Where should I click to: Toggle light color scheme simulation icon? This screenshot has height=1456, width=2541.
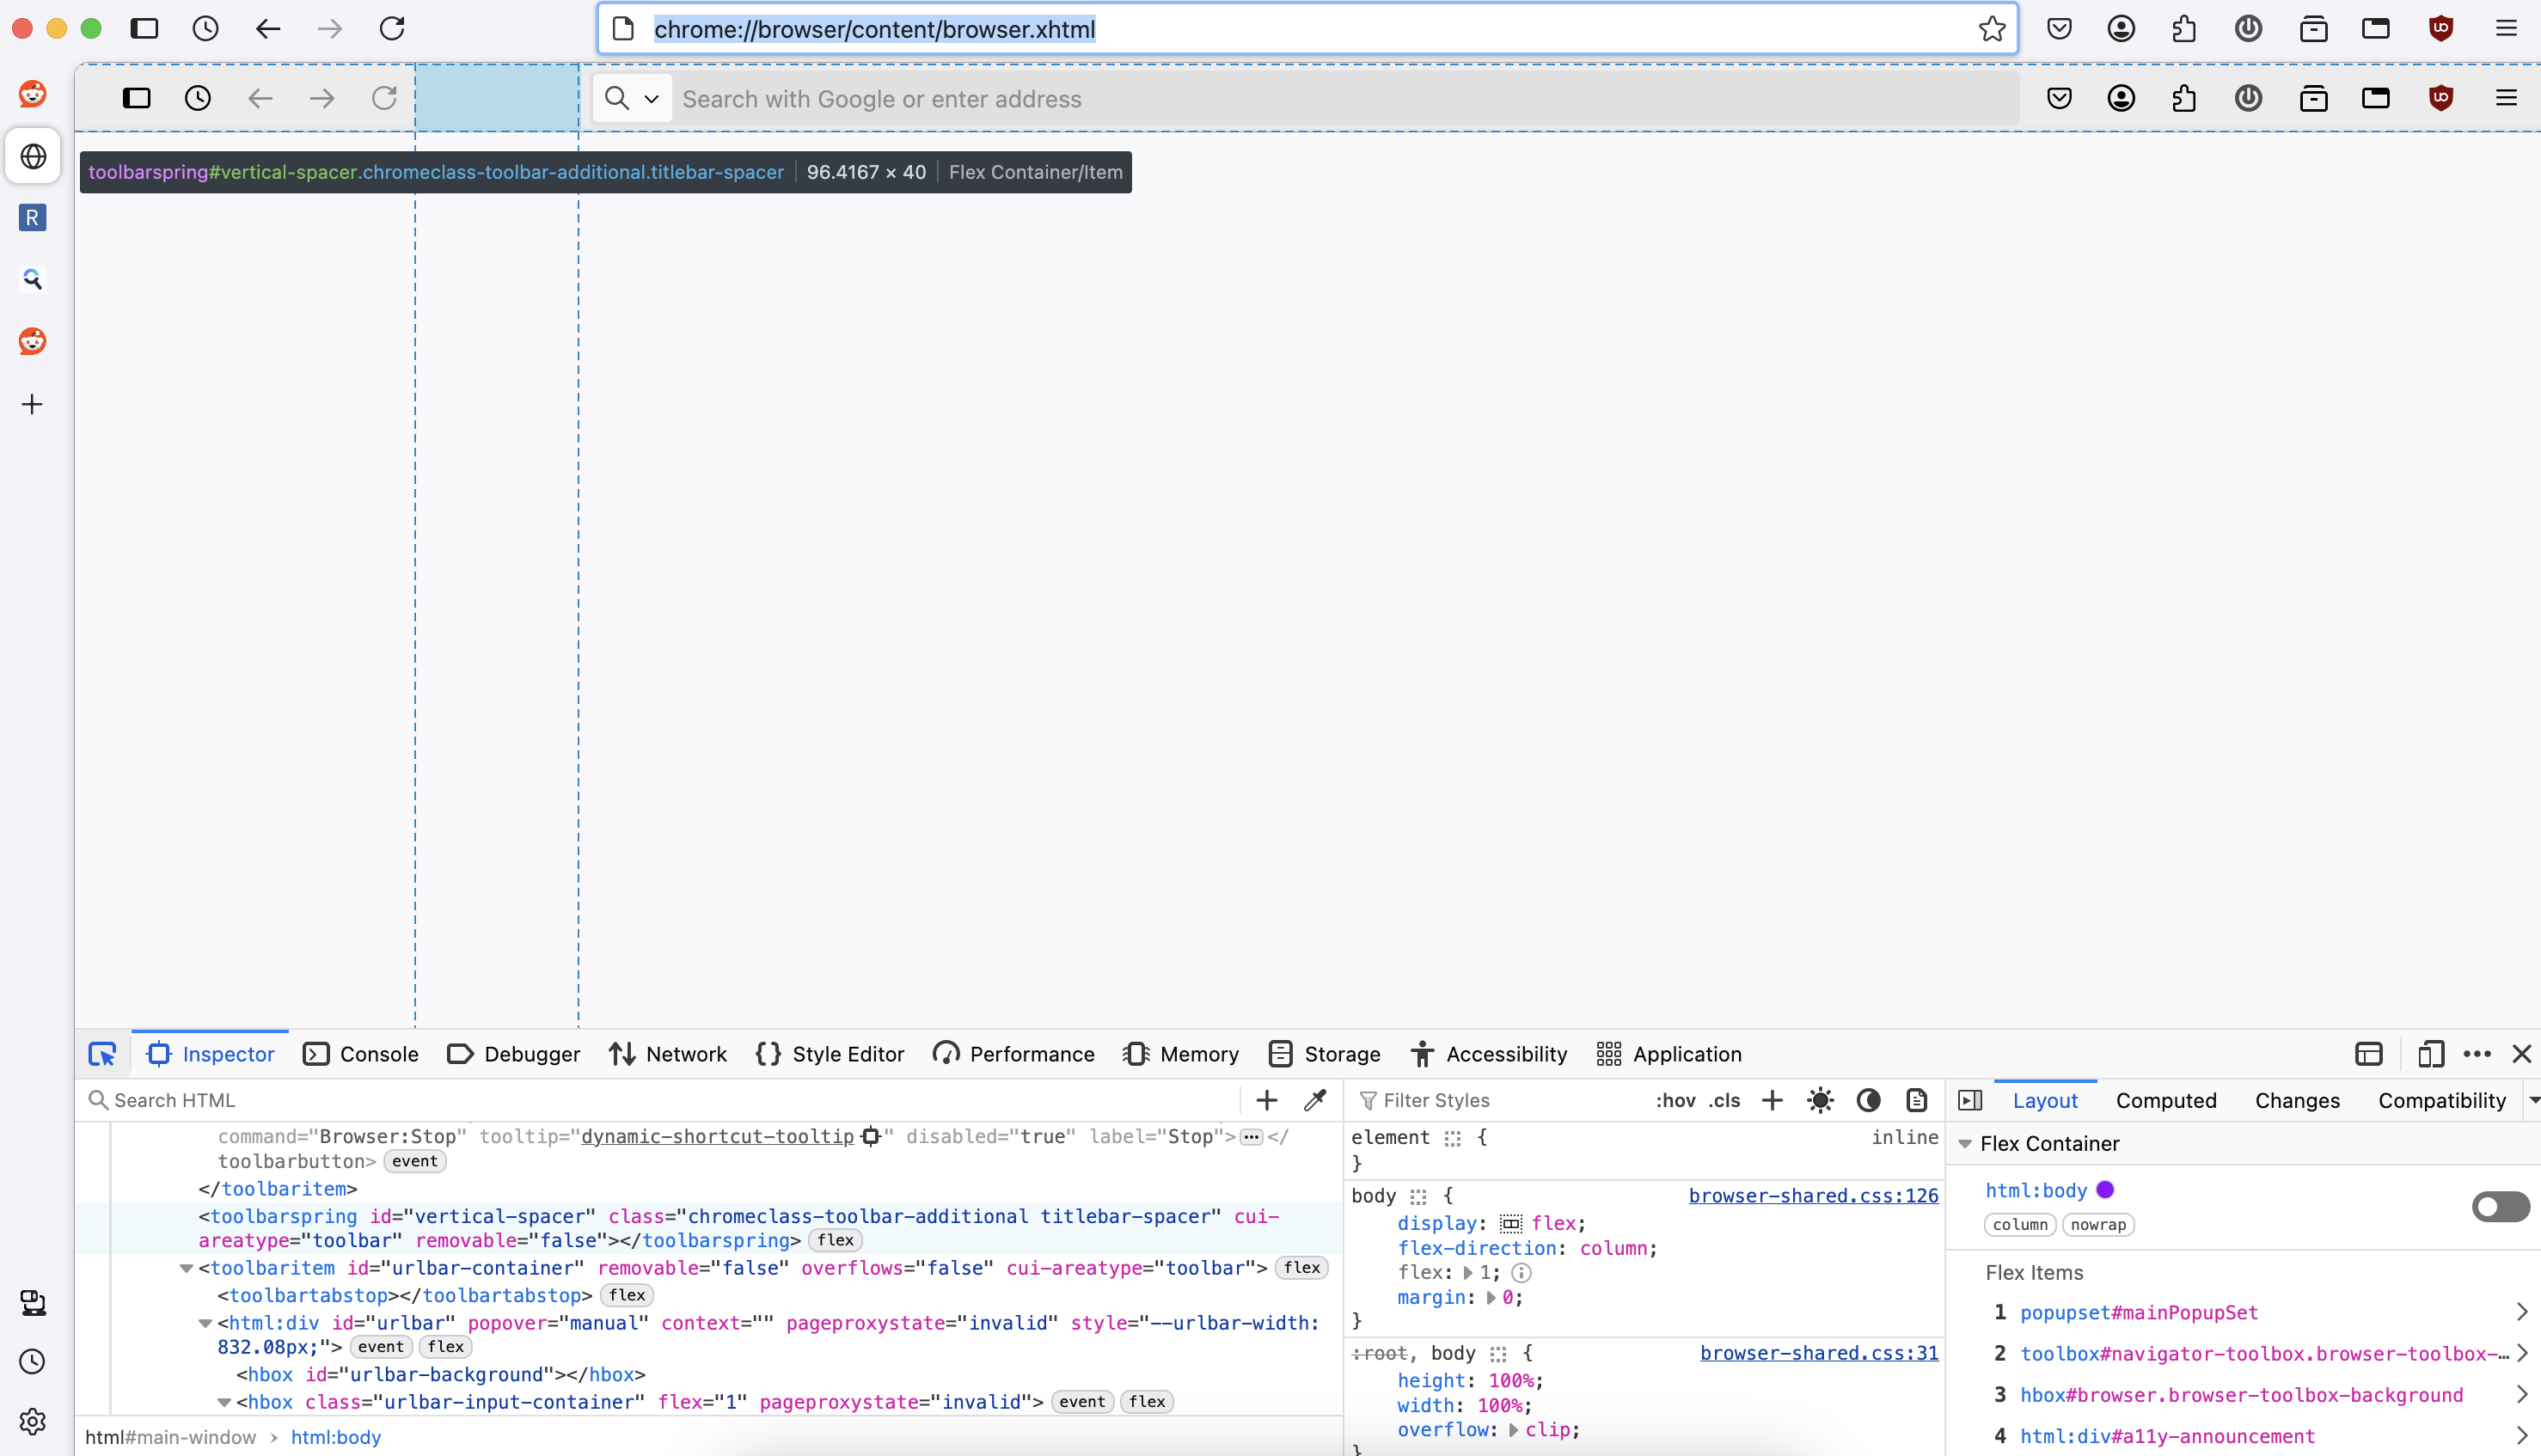(x=1820, y=1100)
